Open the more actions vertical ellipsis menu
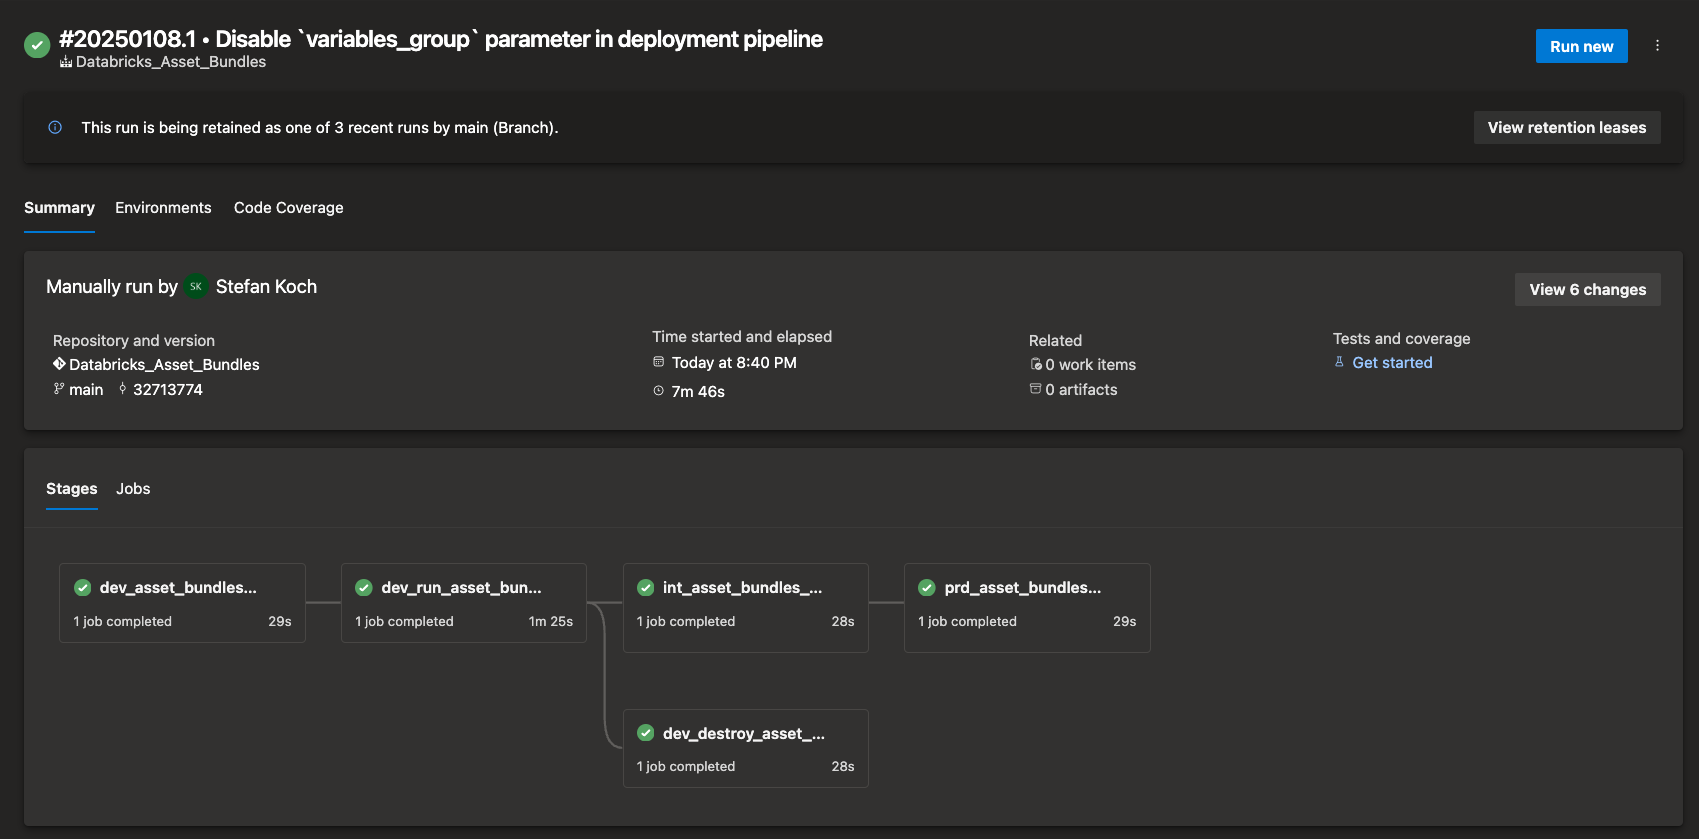Viewport: 1699px width, 839px height. pos(1657,46)
